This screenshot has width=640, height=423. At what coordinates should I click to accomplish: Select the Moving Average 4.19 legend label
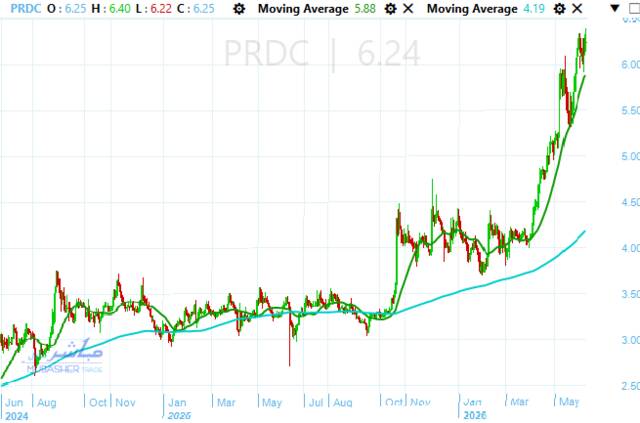[x=472, y=9]
